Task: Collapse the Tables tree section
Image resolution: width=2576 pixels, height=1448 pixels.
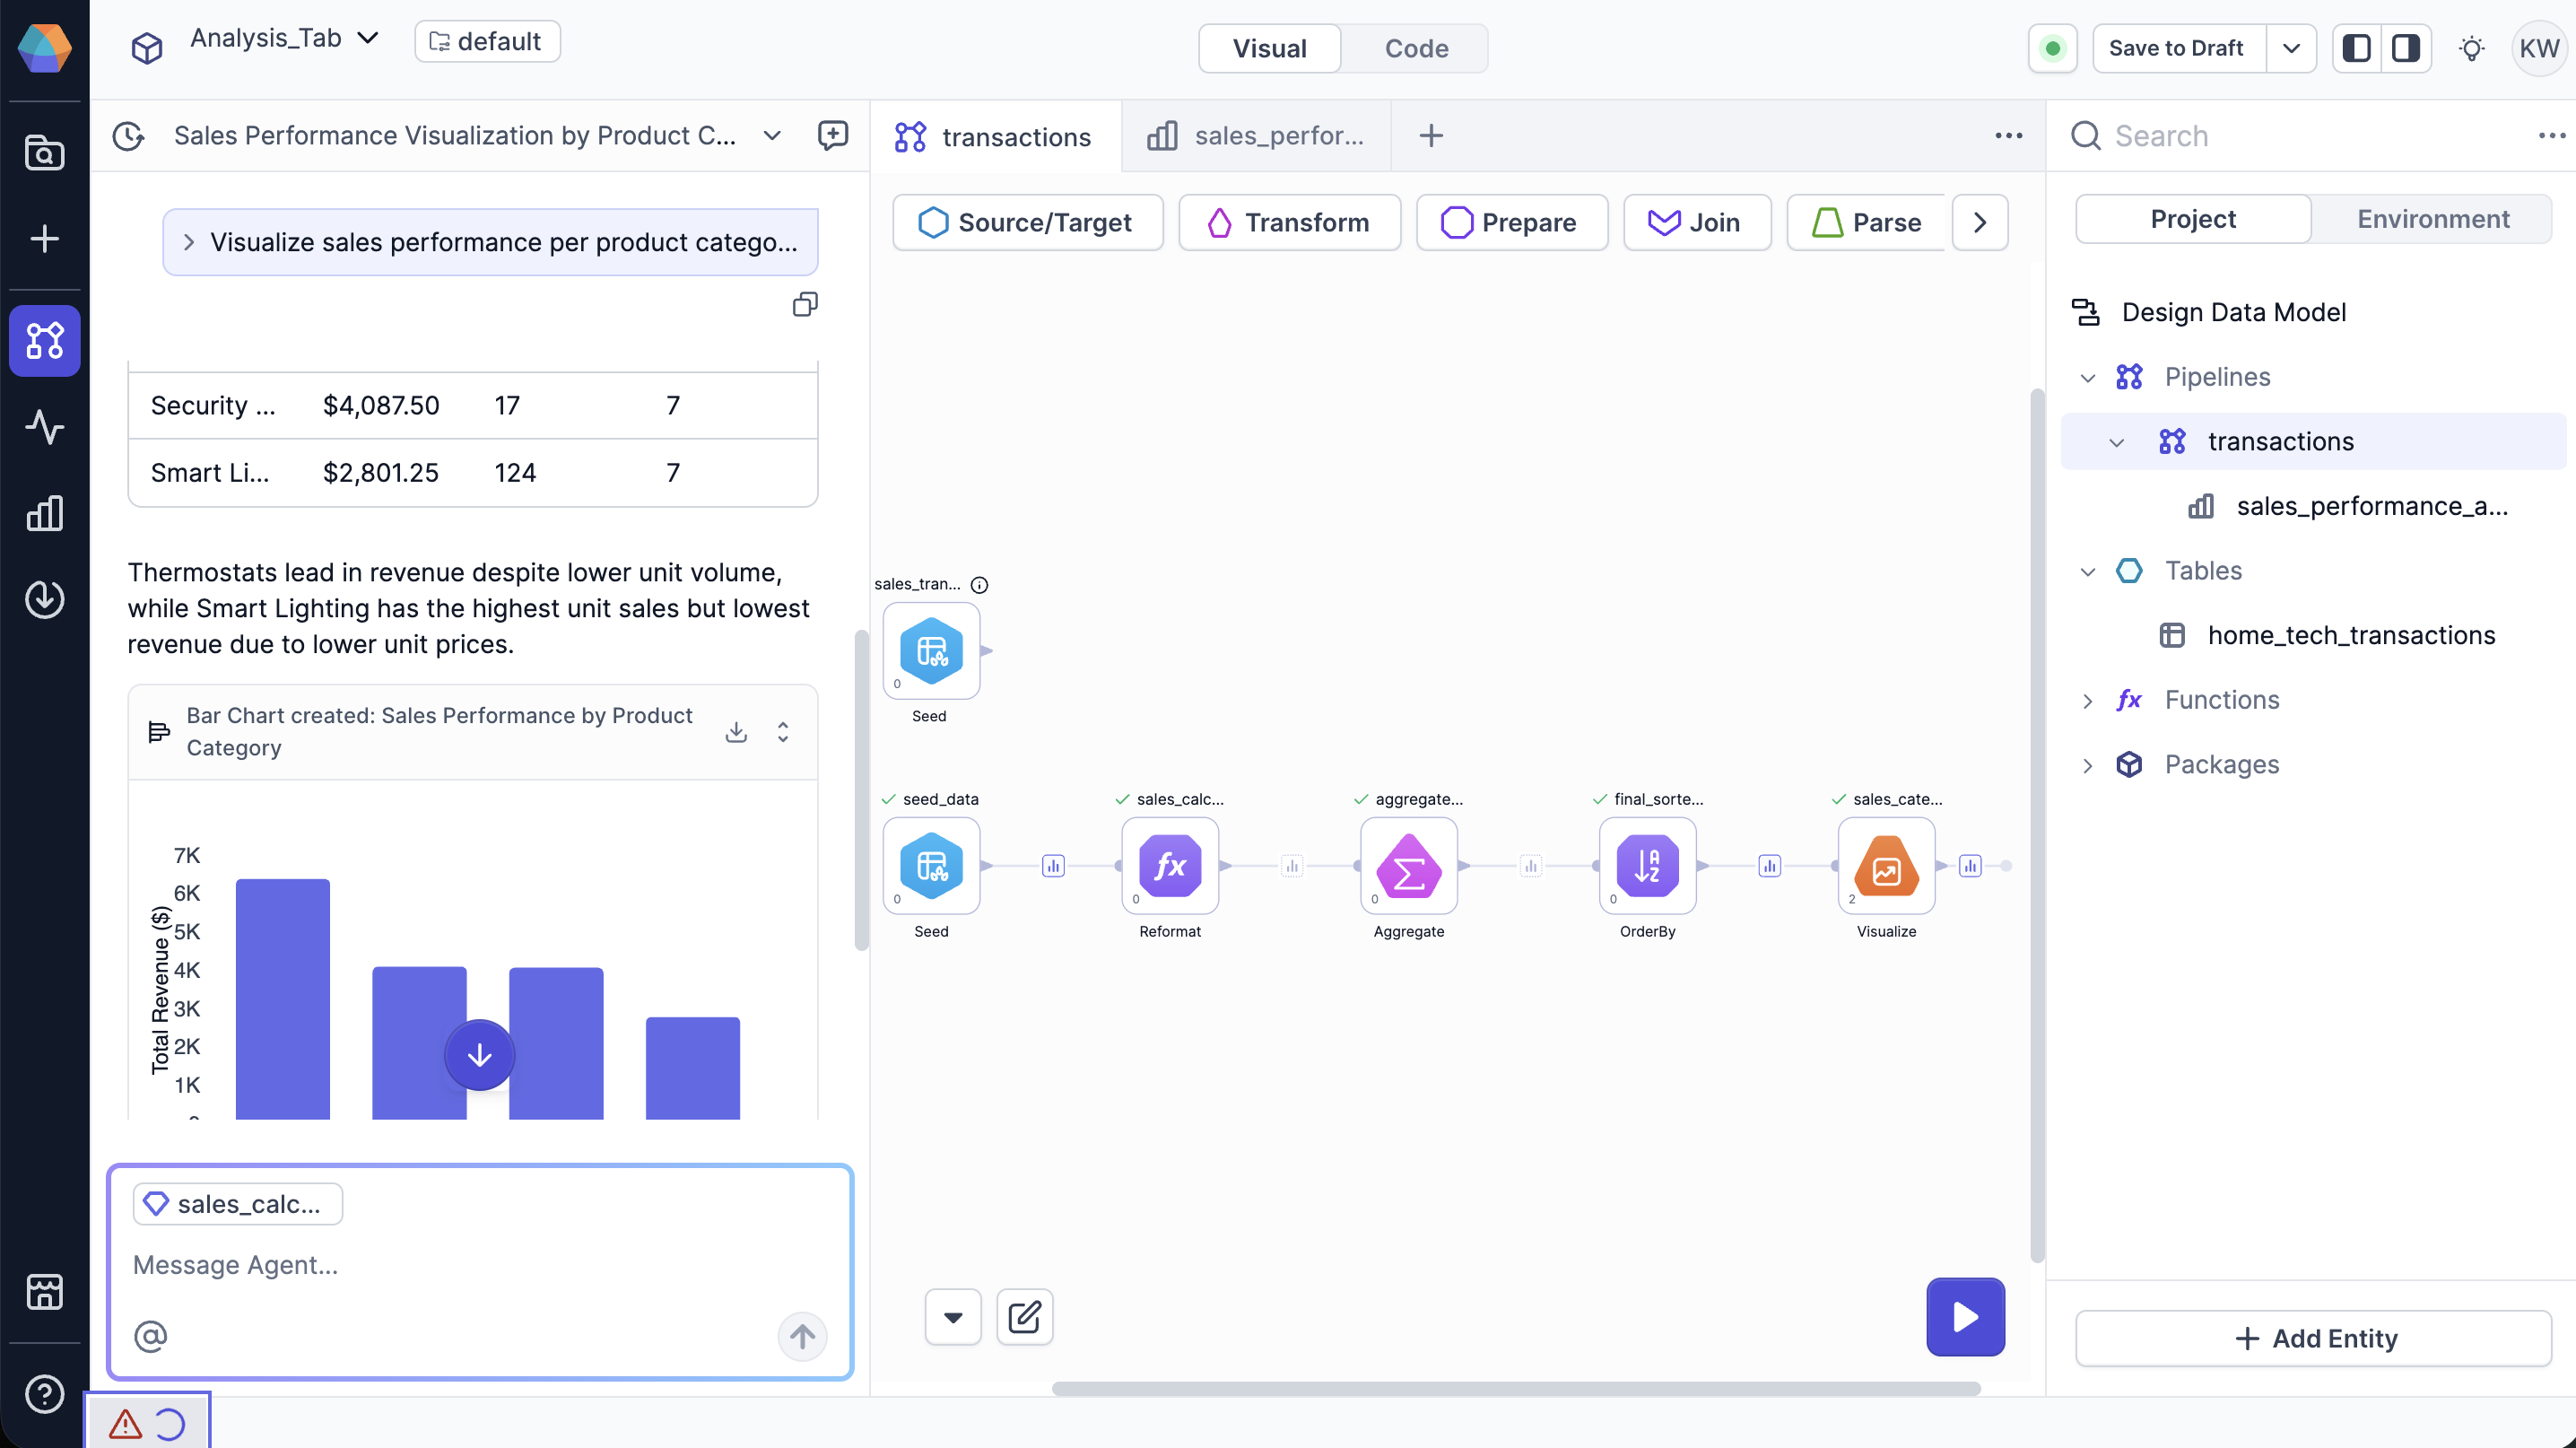Action: (x=2087, y=572)
